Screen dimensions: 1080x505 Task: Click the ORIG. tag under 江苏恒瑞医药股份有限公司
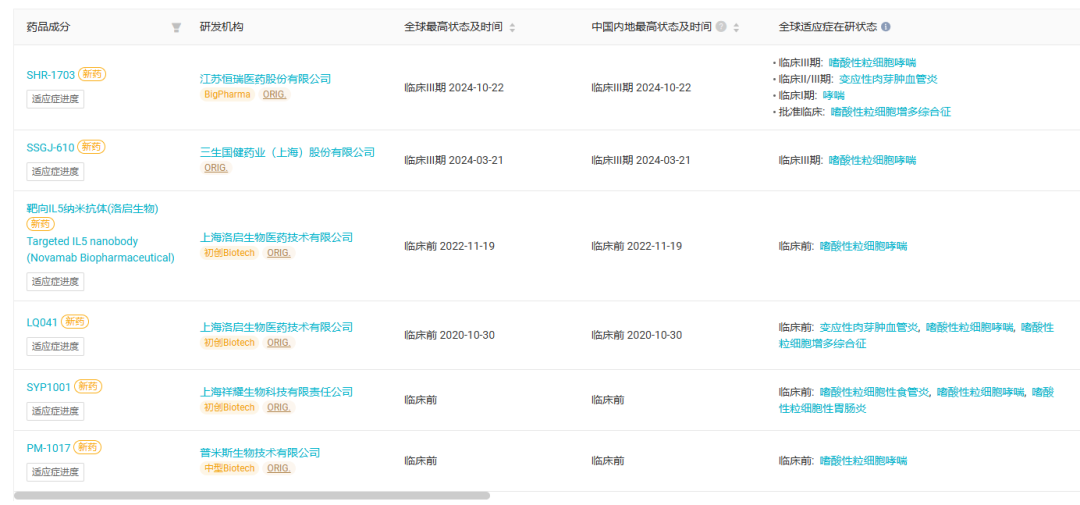pyautogui.click(x=276, y=94)
